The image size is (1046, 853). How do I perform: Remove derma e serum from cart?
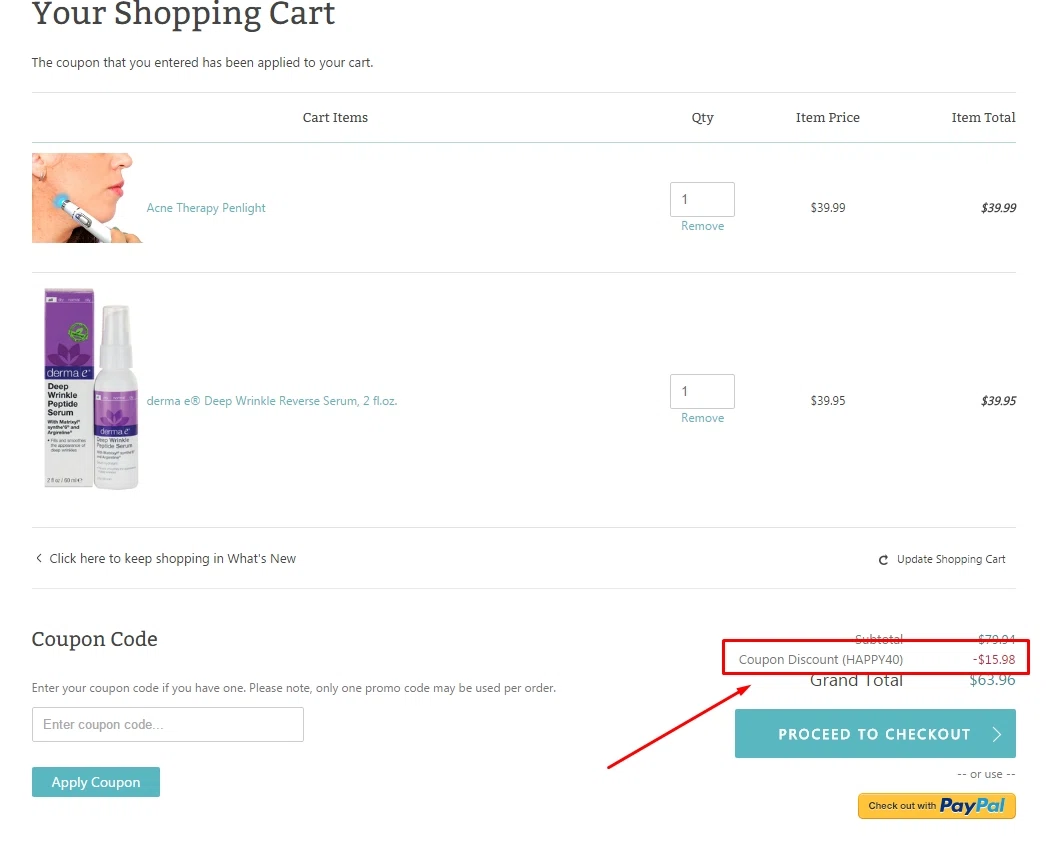click(x=702, y=417)
